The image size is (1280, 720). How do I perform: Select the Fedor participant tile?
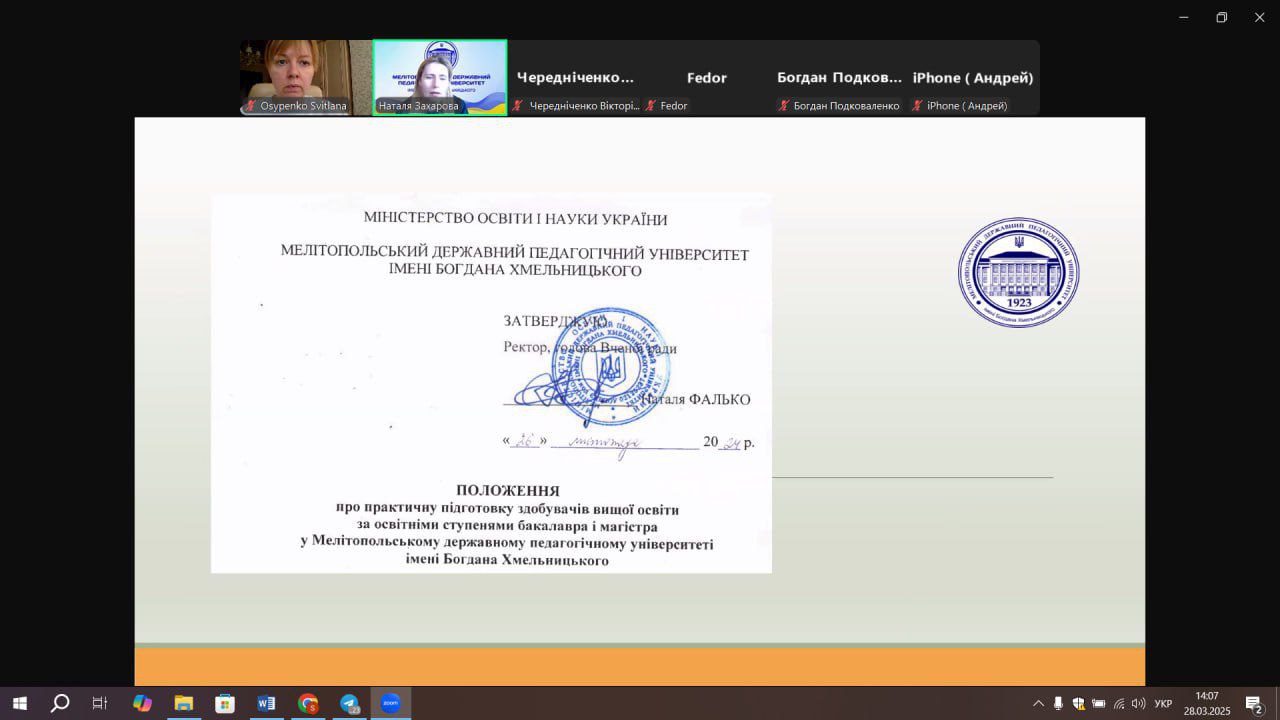point(706,78)
